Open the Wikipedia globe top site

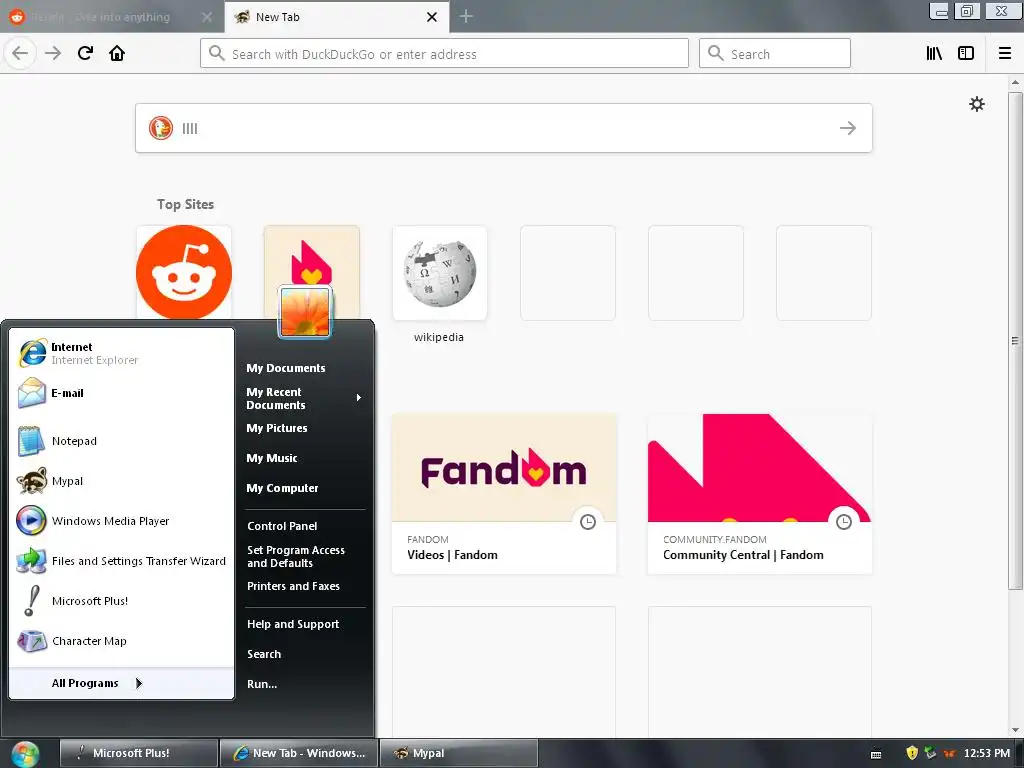pos(440,272)
